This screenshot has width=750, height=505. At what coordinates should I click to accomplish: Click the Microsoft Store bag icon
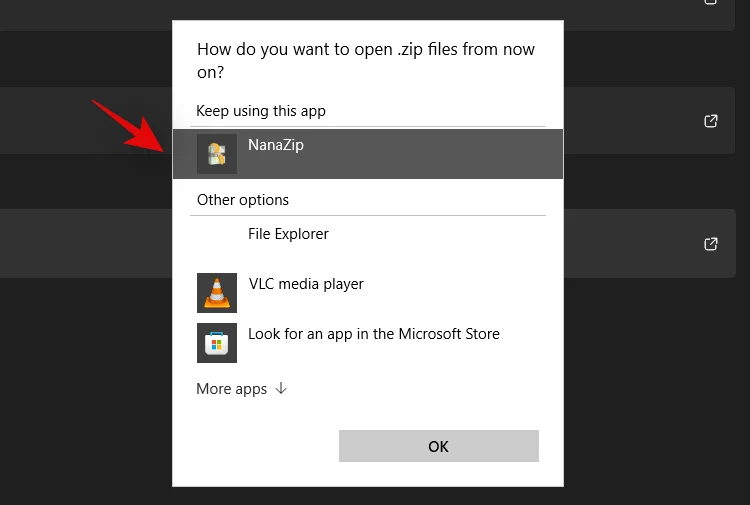click(217, 343)
